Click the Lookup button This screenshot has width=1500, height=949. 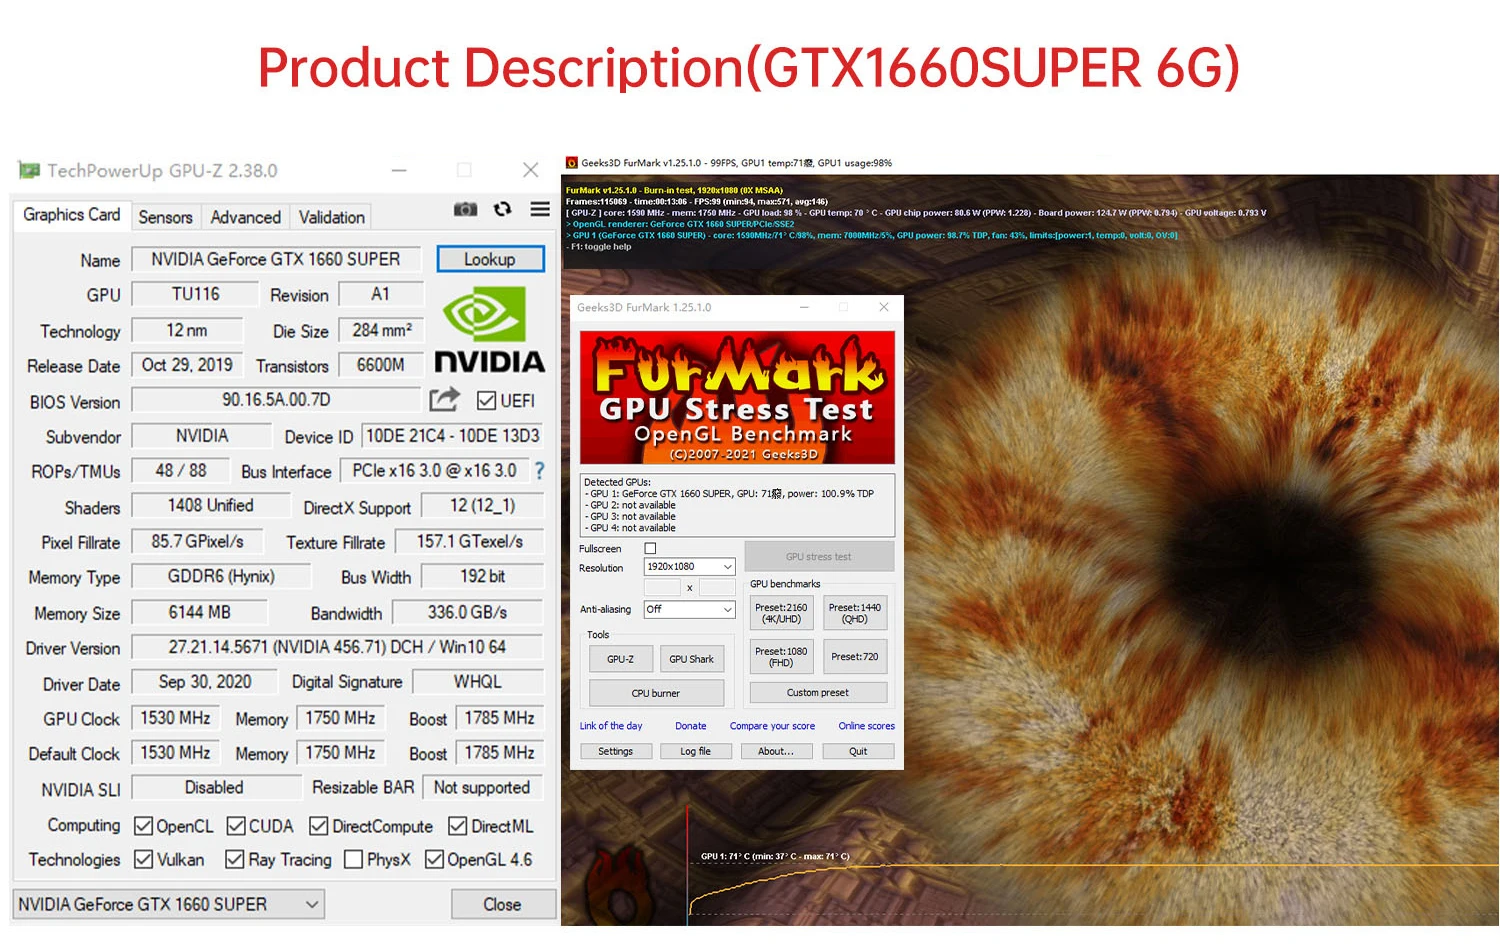490,259
